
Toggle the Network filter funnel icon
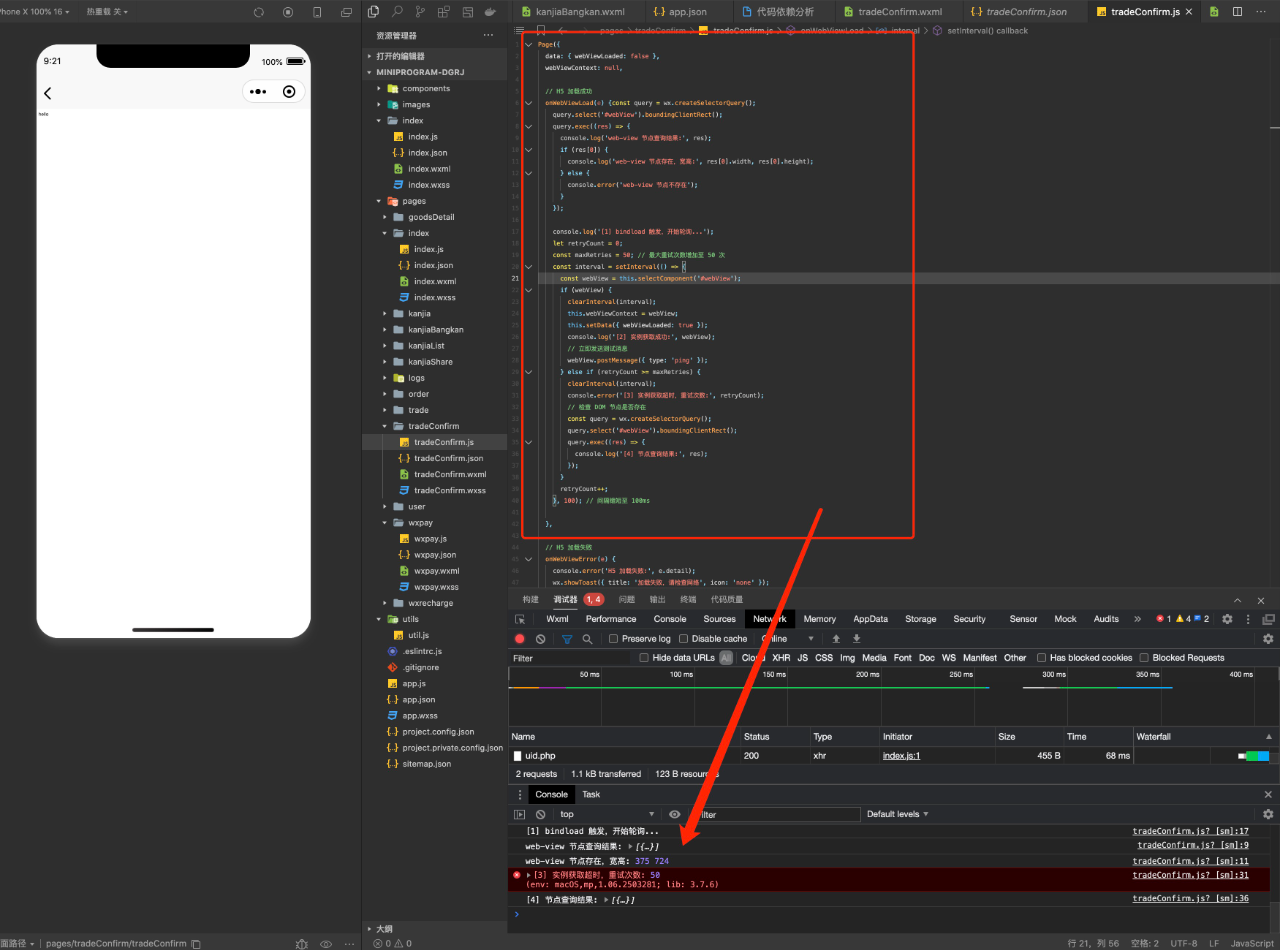[567, 639]
